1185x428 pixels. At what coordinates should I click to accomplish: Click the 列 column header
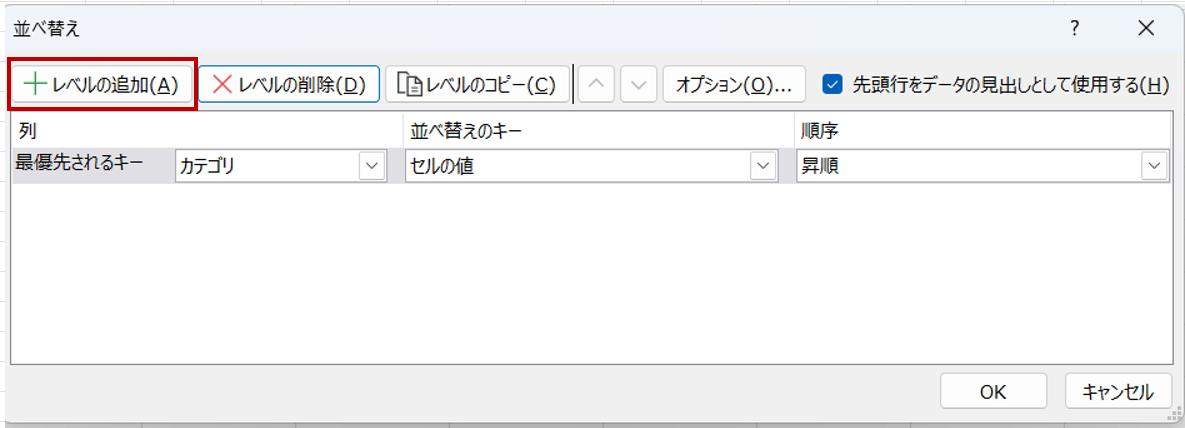pos(27,131)
